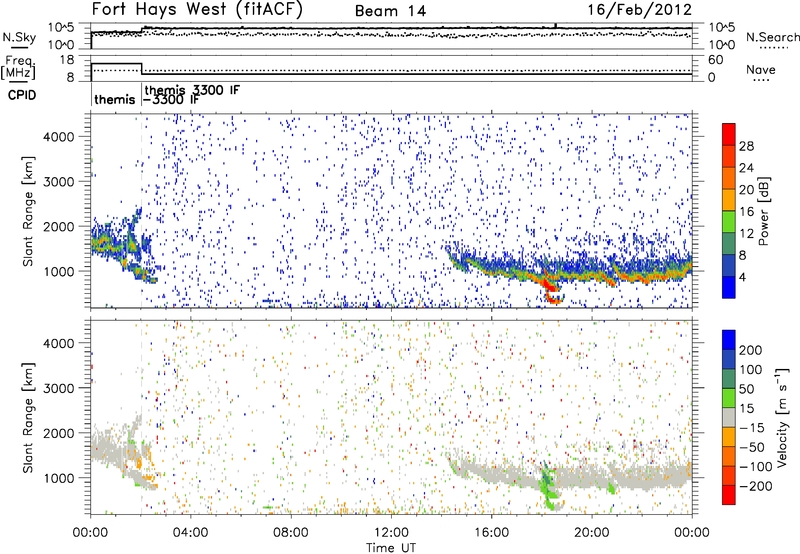Click the '-100' tick on Velocity colorbar
800x554 pixels.
pyautogui.click(x=756, y=466)
